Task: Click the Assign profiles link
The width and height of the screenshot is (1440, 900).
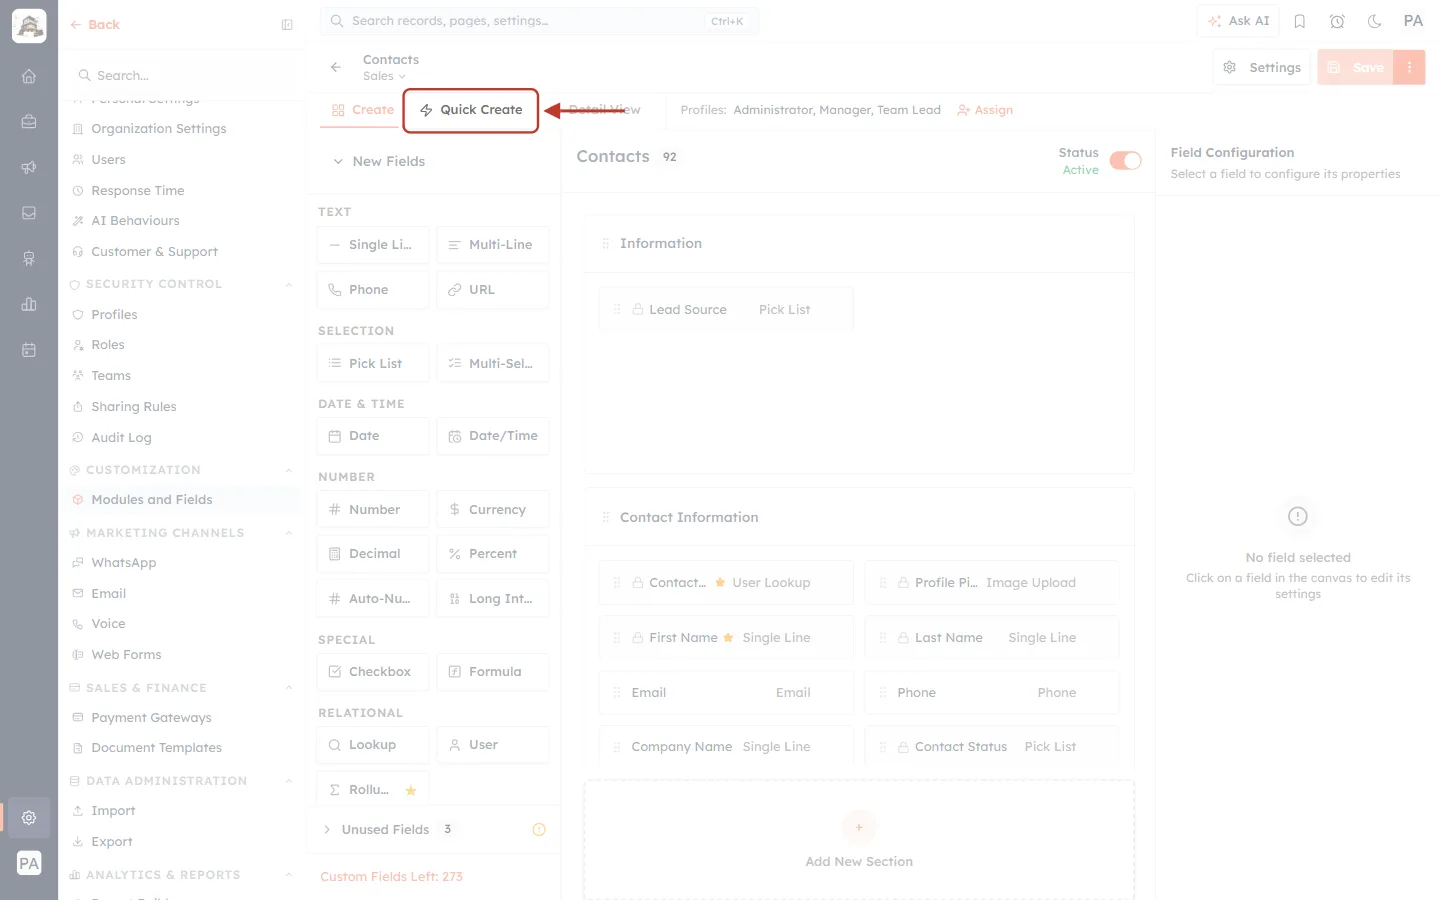Action: click(x=985, y=110)
